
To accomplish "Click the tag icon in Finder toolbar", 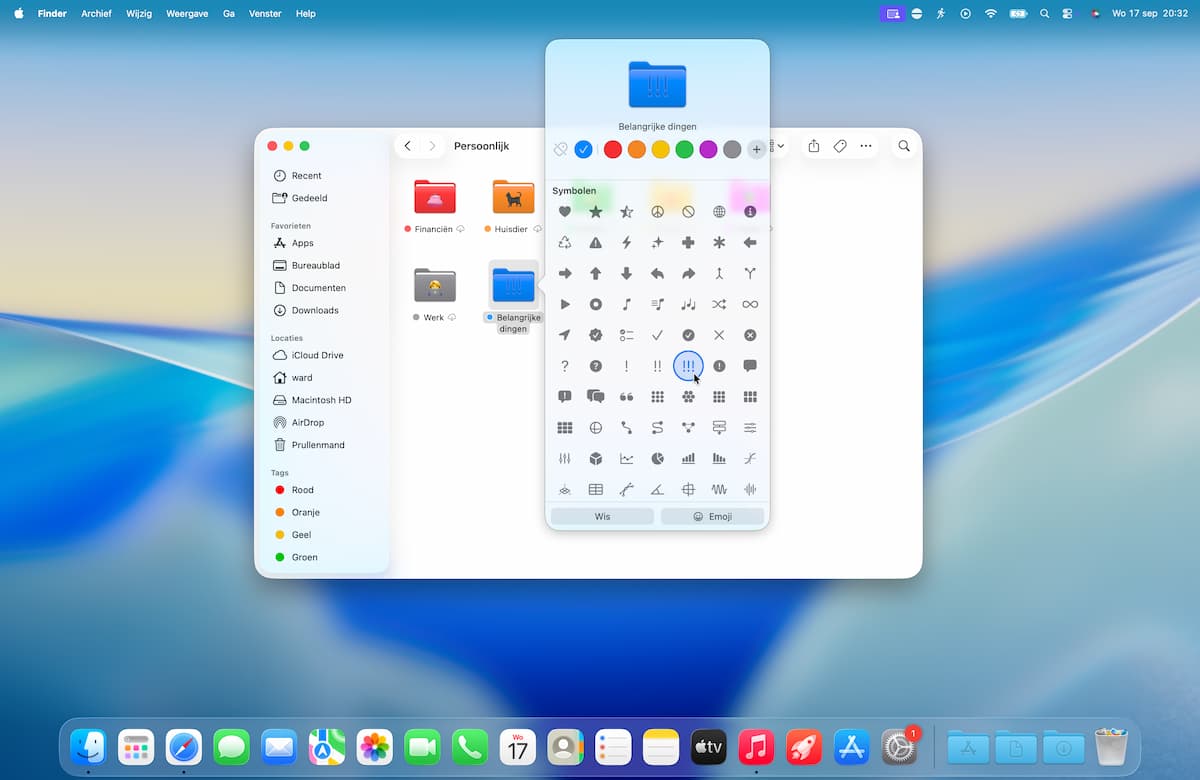I will tap(840, 146).
